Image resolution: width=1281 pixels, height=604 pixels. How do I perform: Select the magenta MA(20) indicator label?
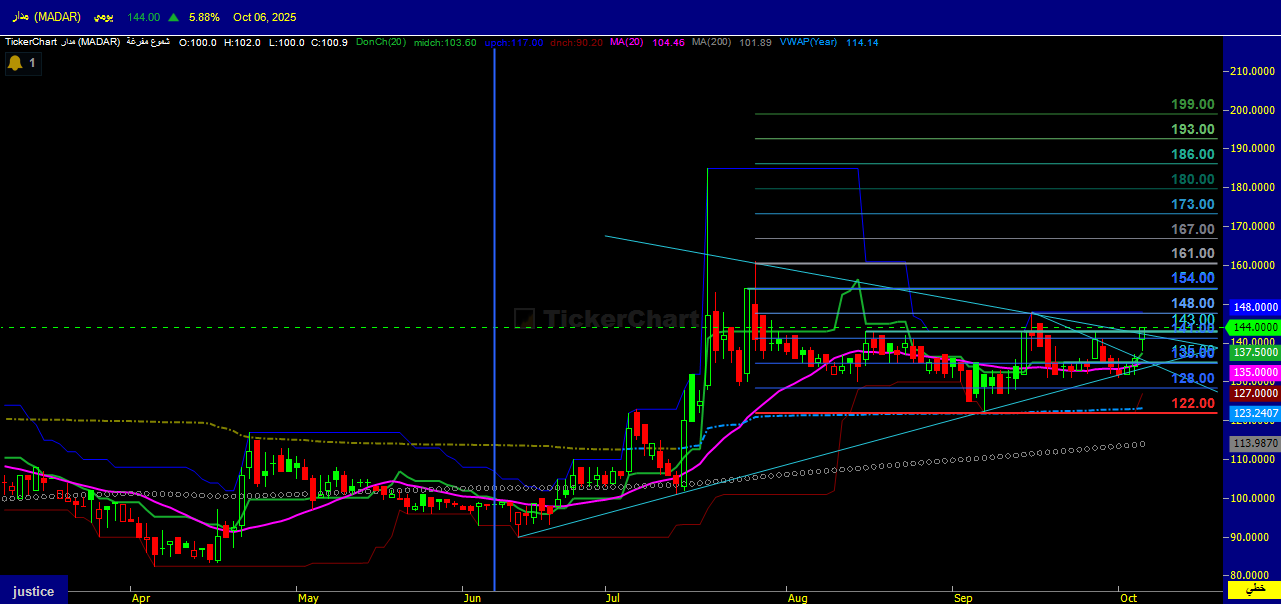pos(626,42)
